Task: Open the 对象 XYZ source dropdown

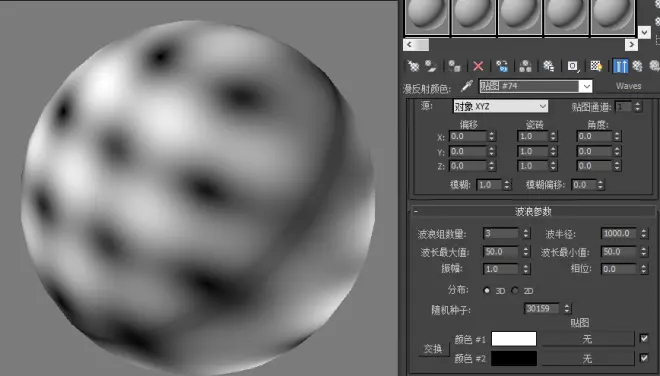Action: pyautogui.click(x=543, y=107)
